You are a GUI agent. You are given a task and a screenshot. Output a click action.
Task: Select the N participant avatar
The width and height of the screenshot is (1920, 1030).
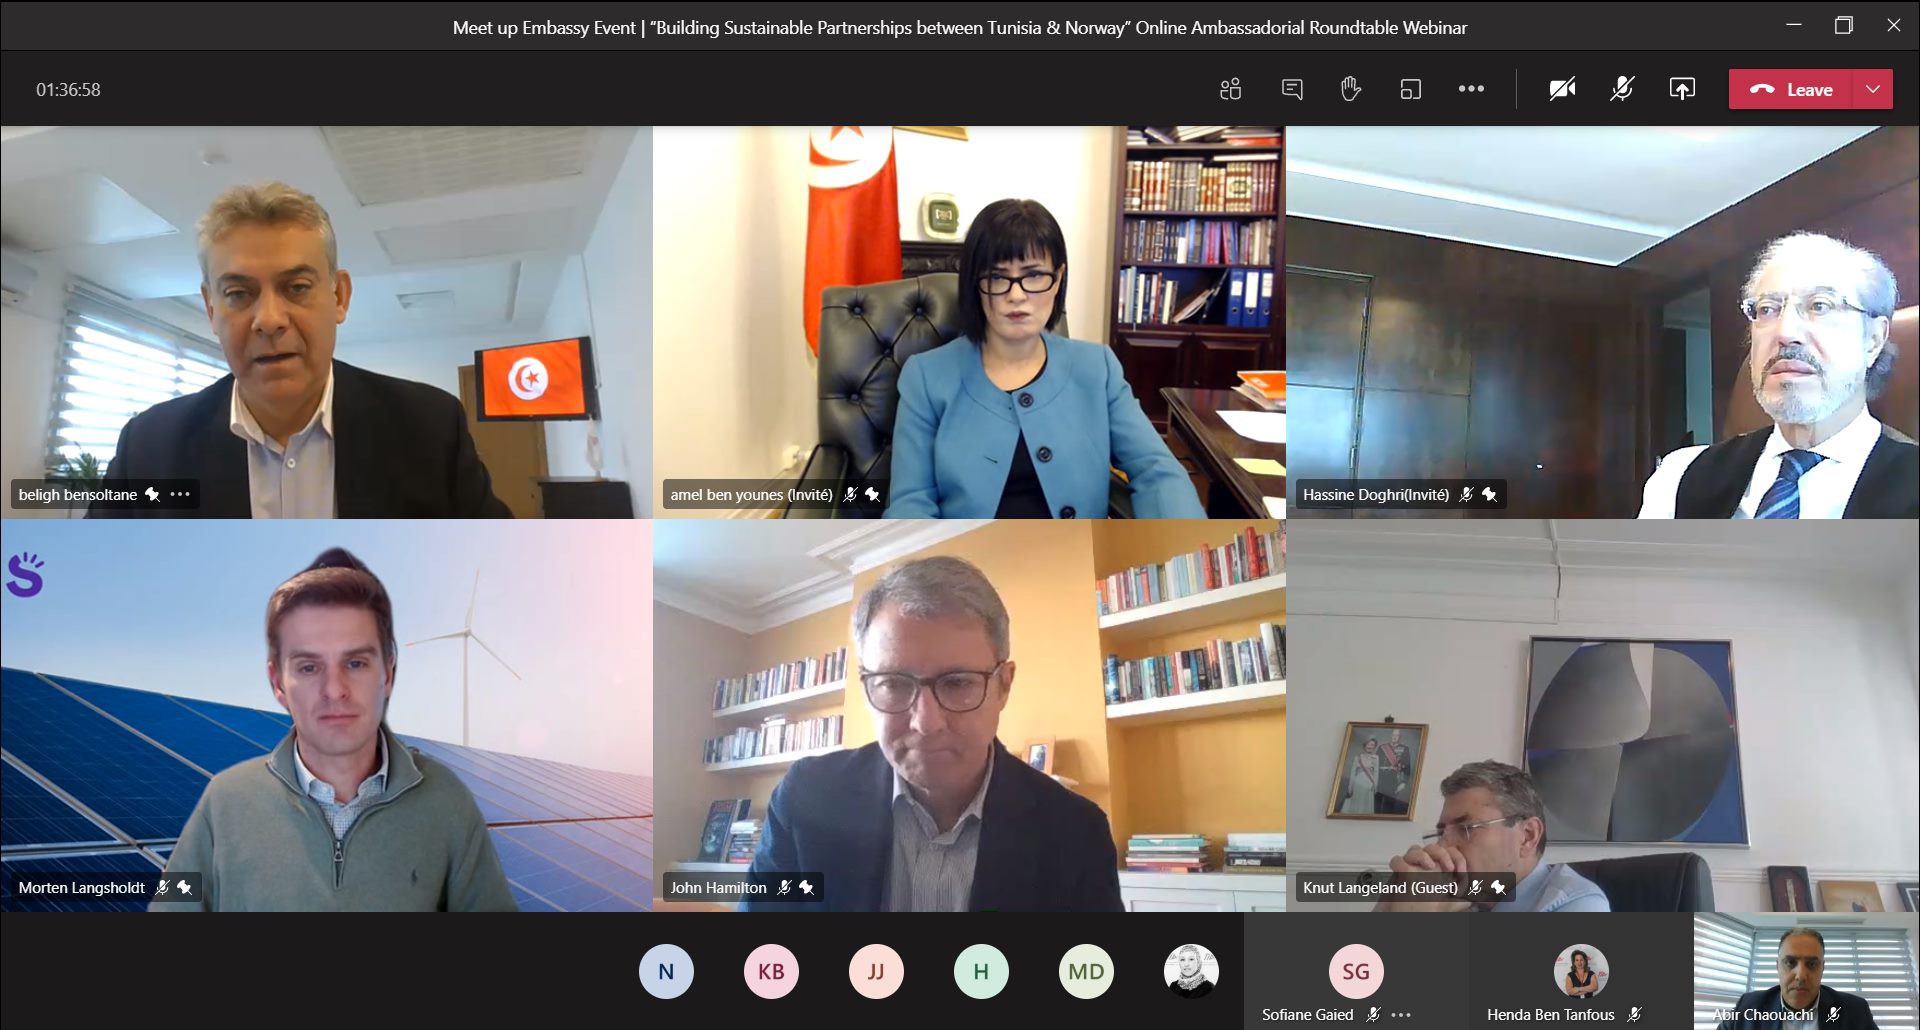tap(666, 971)
